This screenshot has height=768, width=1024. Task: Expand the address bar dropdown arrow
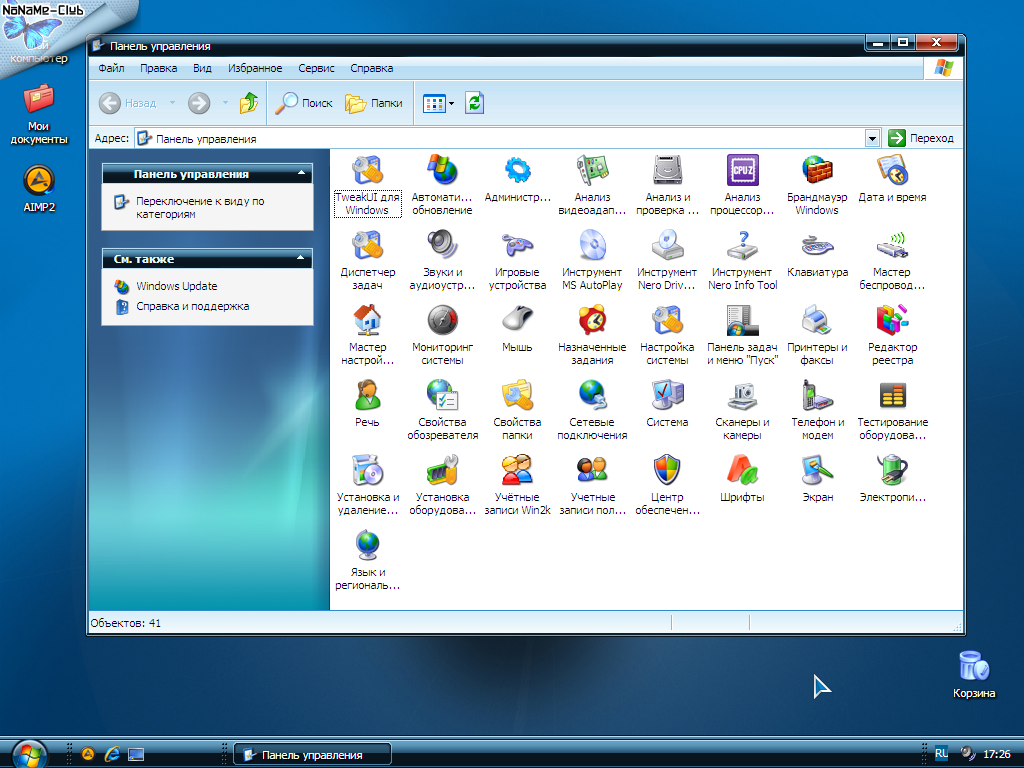tap(872, 138)
